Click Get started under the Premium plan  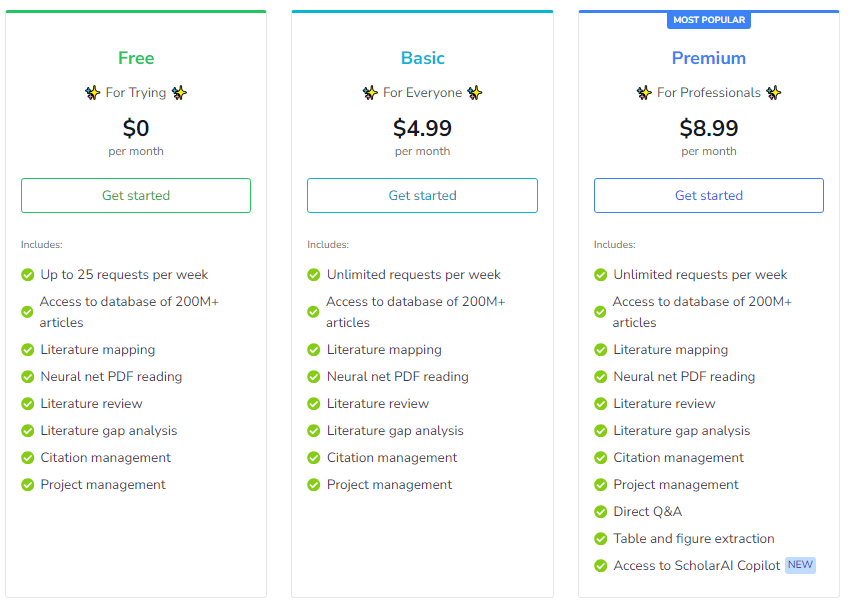708,195
